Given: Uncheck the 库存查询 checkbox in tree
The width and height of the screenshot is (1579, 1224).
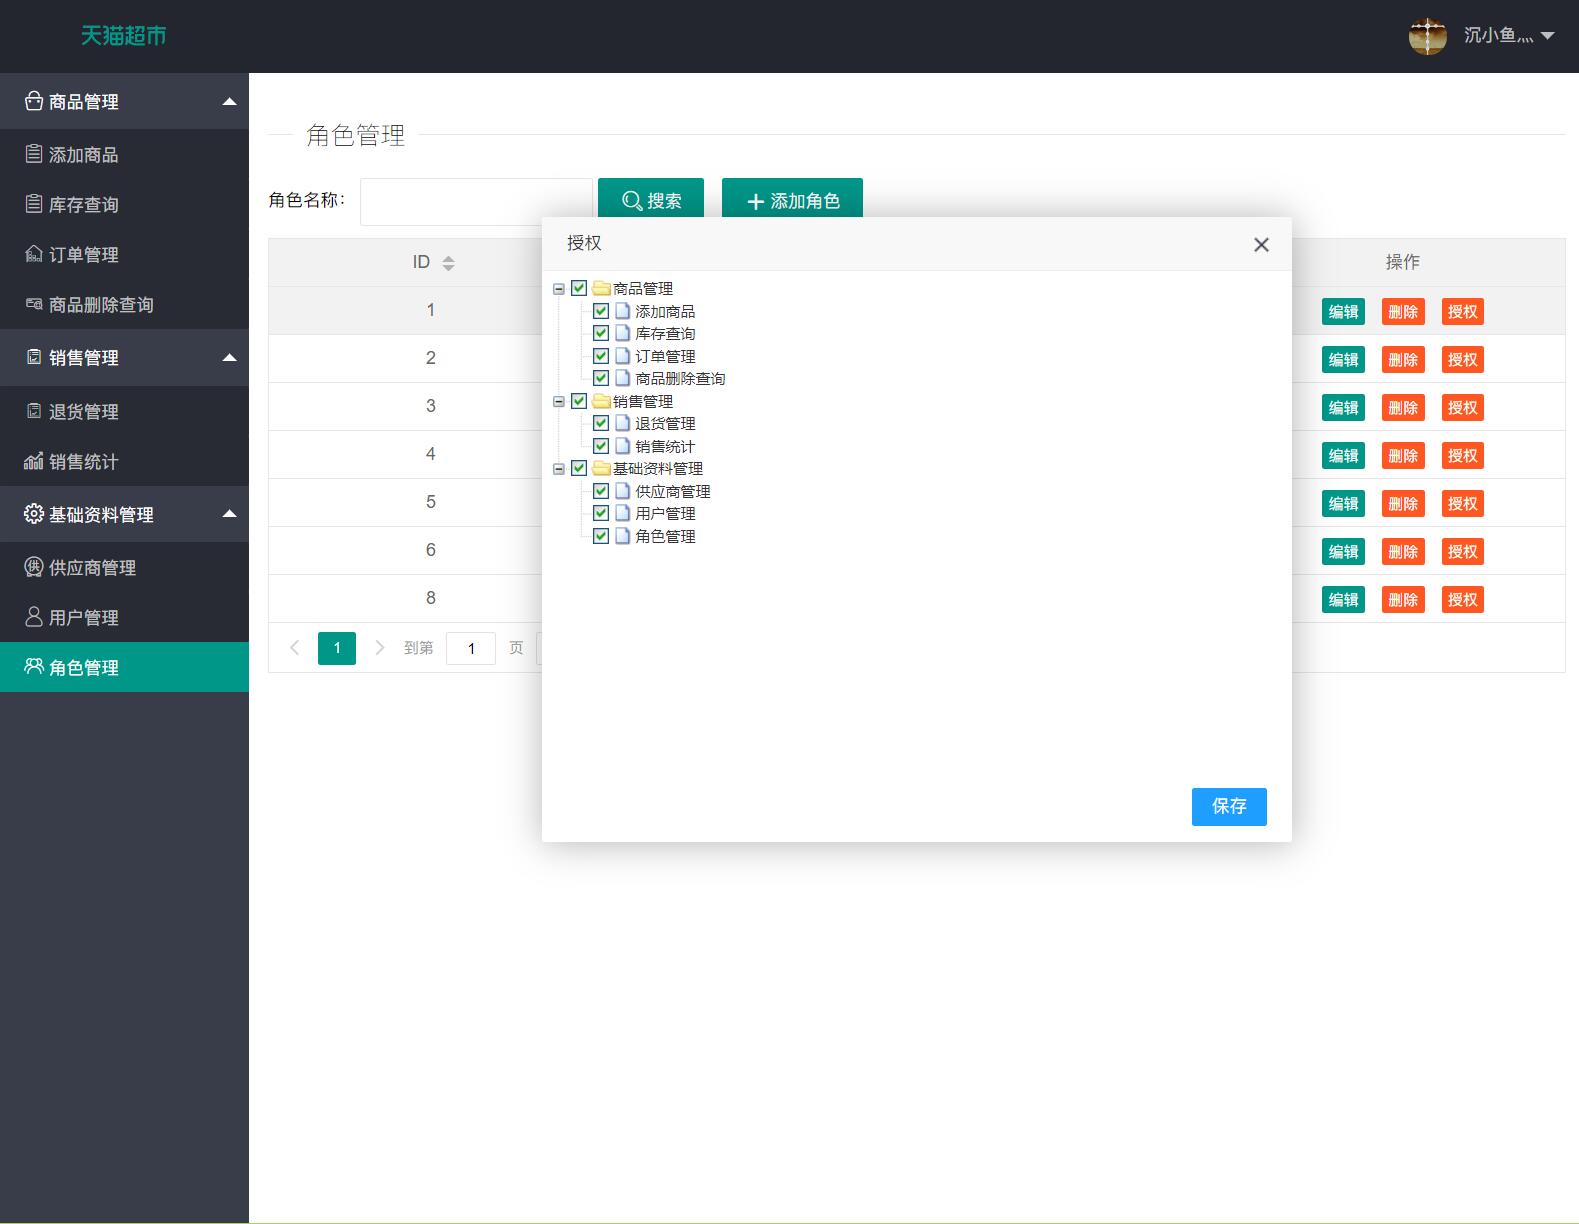Looking at the screenshot, I should point(601,333).
